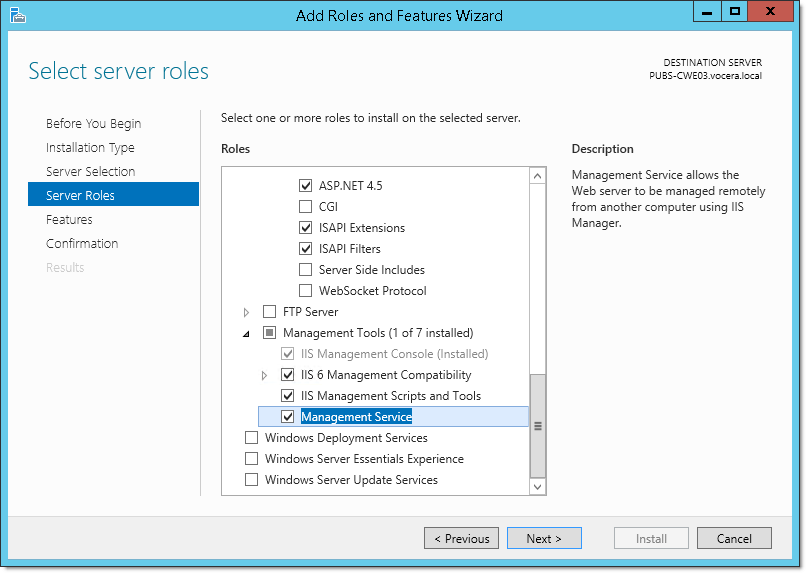Click the scroll down arrow in Roles list
Screen dimensions: 806x573
537,487
